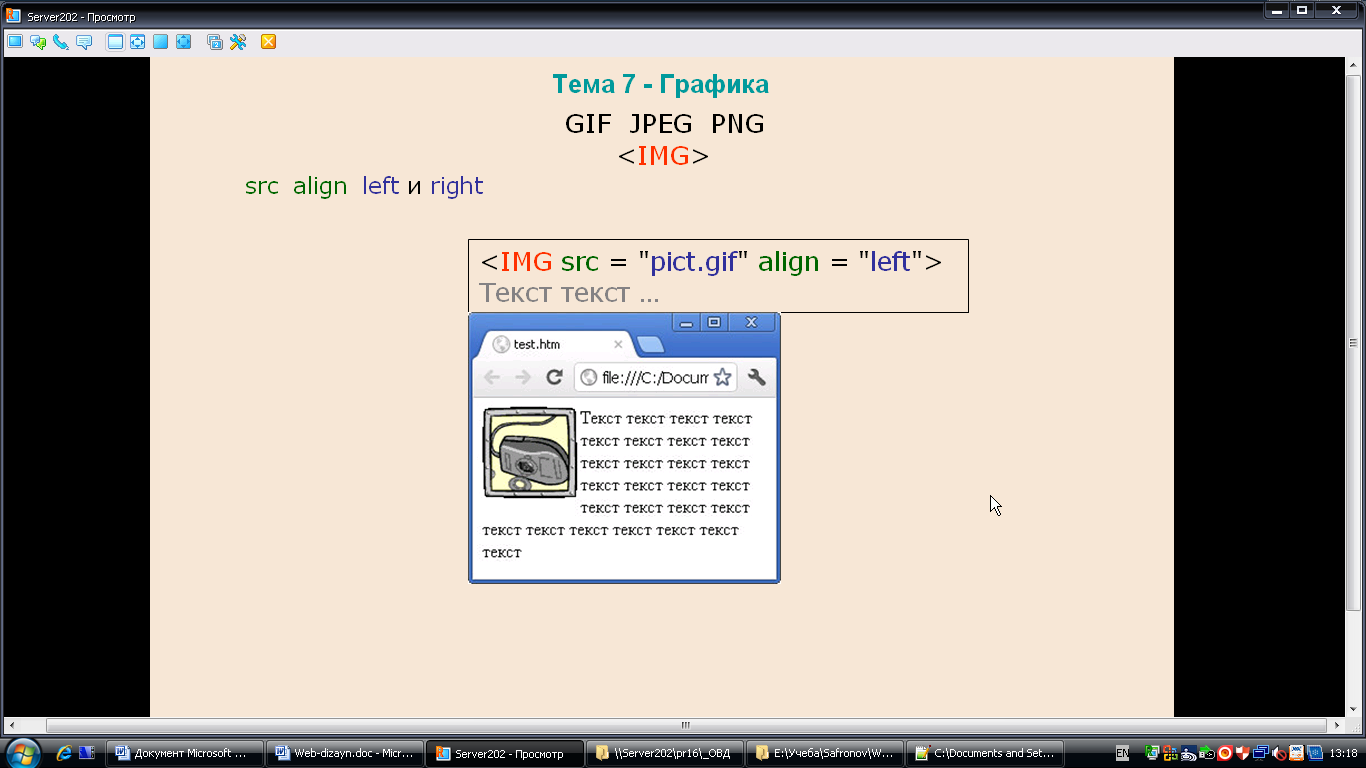This screenshot has width=1366, height=768.
Task: Click the gray 'Текст текст ...' line
Action: [569, 293]
